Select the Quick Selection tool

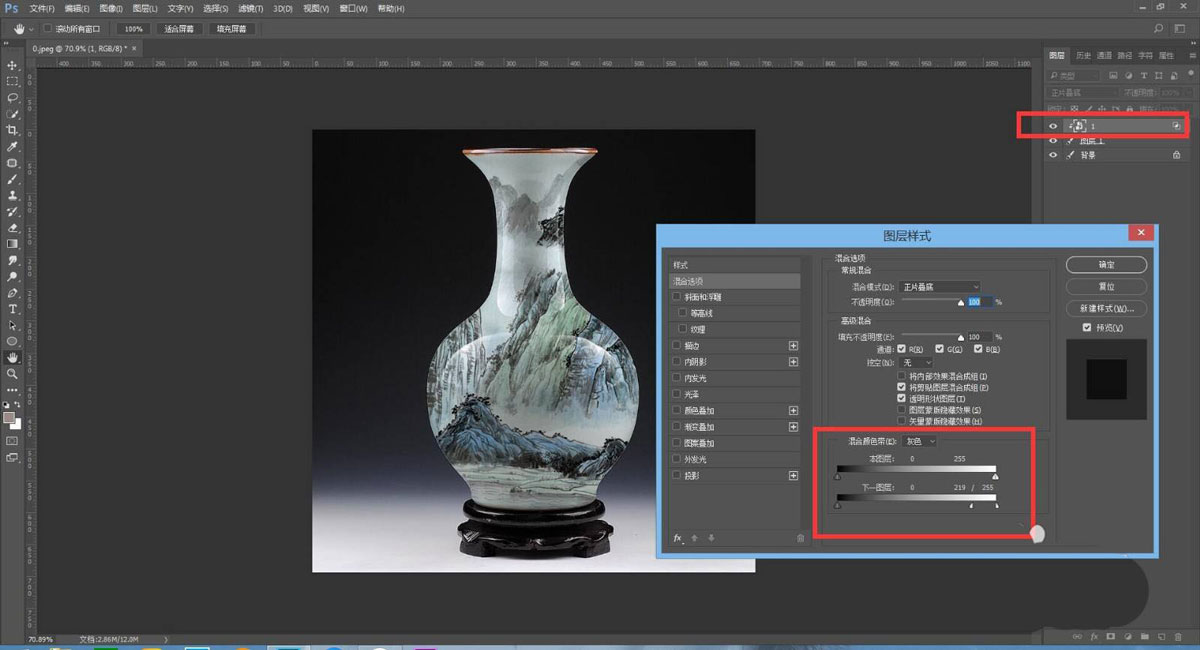click(x=13, y=114)
